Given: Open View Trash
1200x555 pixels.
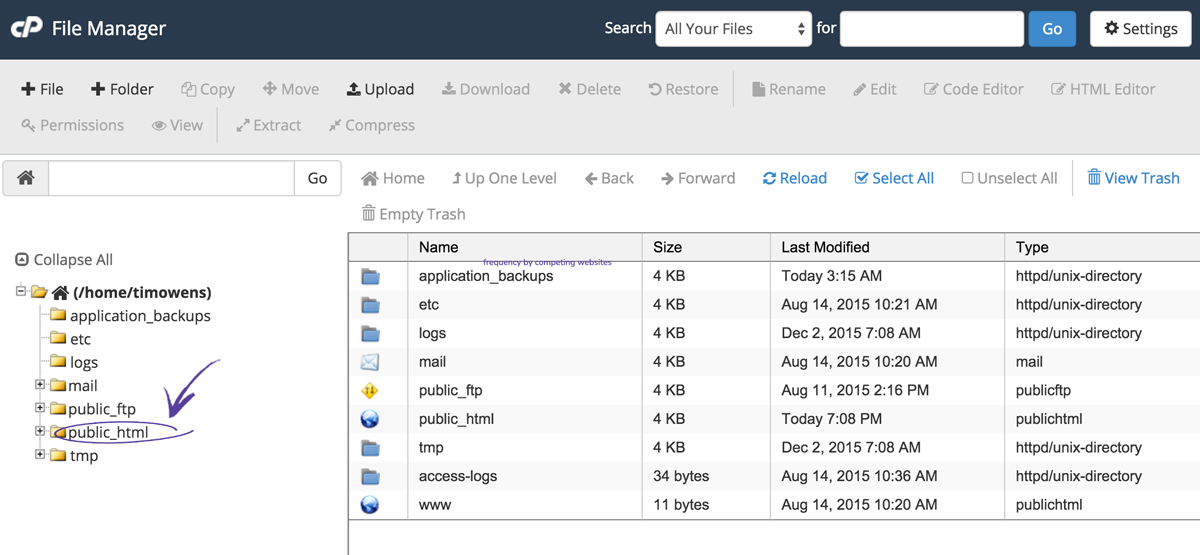Looking at the screenshot, I should [x=1133, y=178].
